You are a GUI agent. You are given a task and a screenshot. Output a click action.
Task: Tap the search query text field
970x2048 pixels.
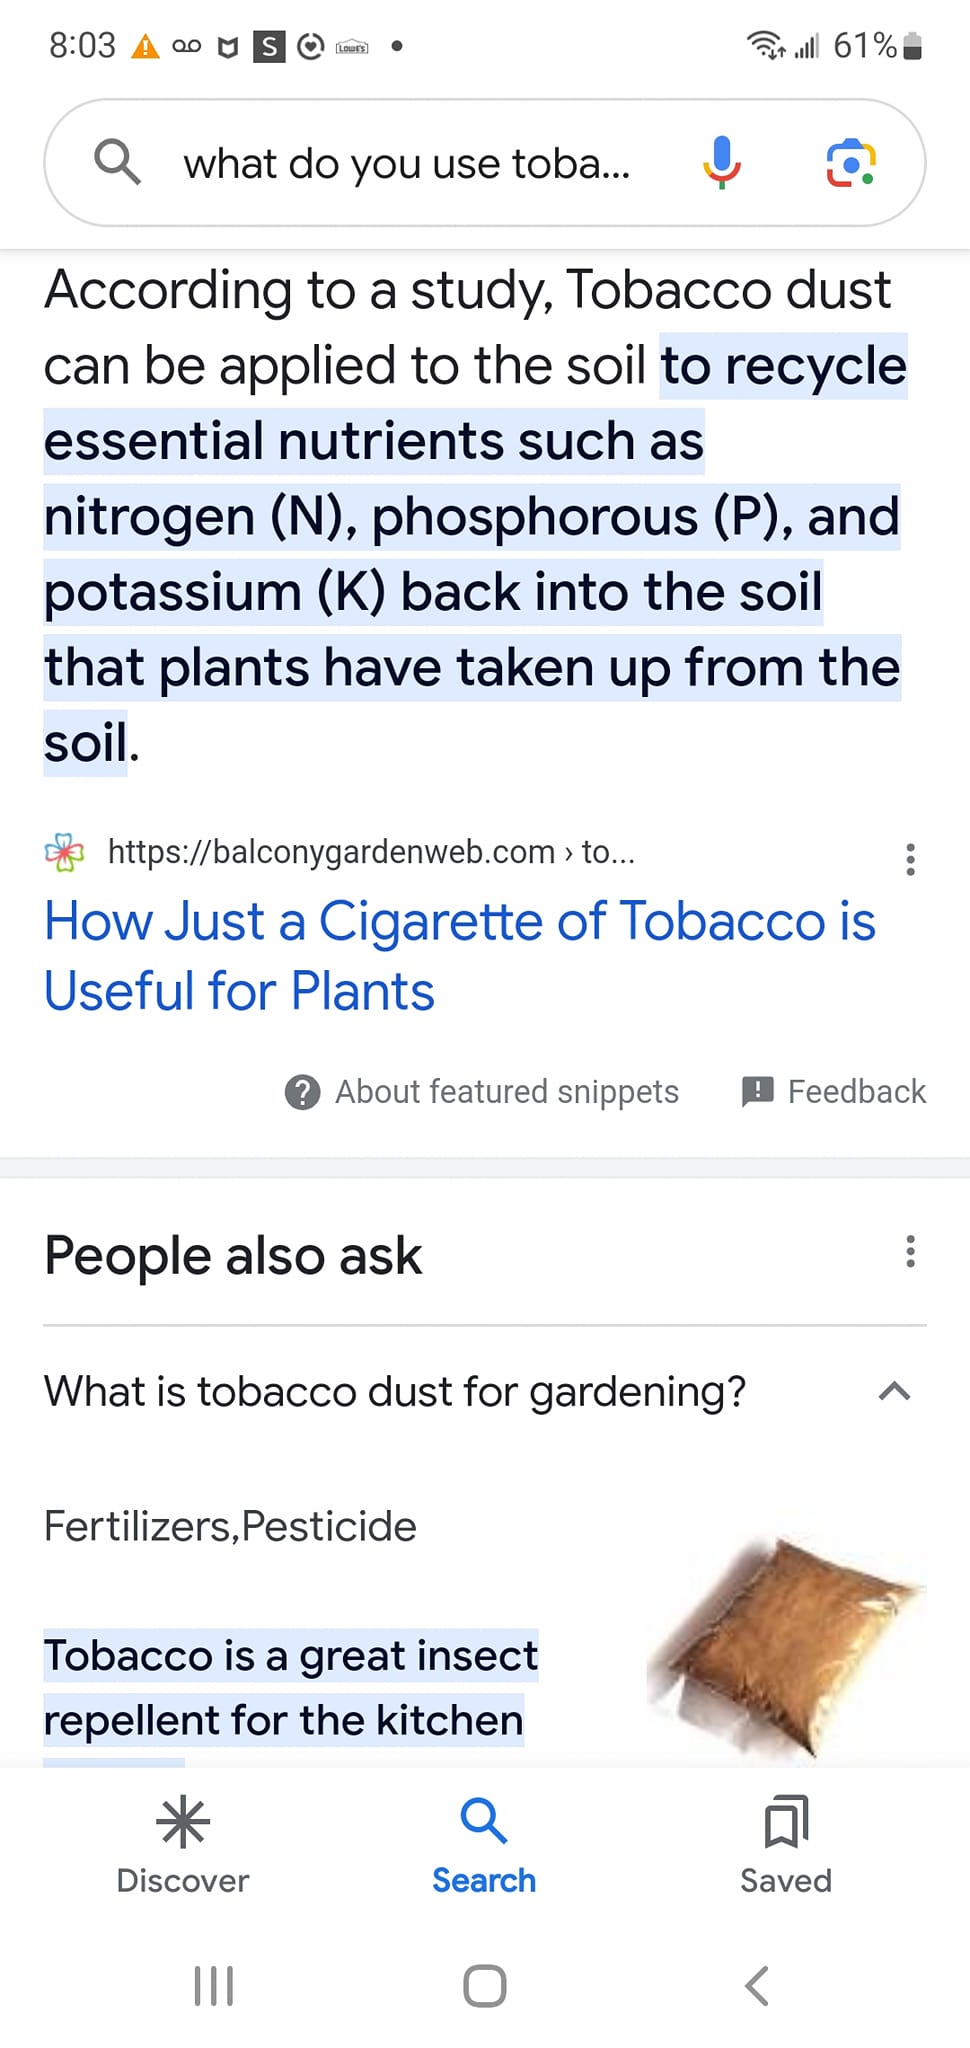[x=407, y=163]
